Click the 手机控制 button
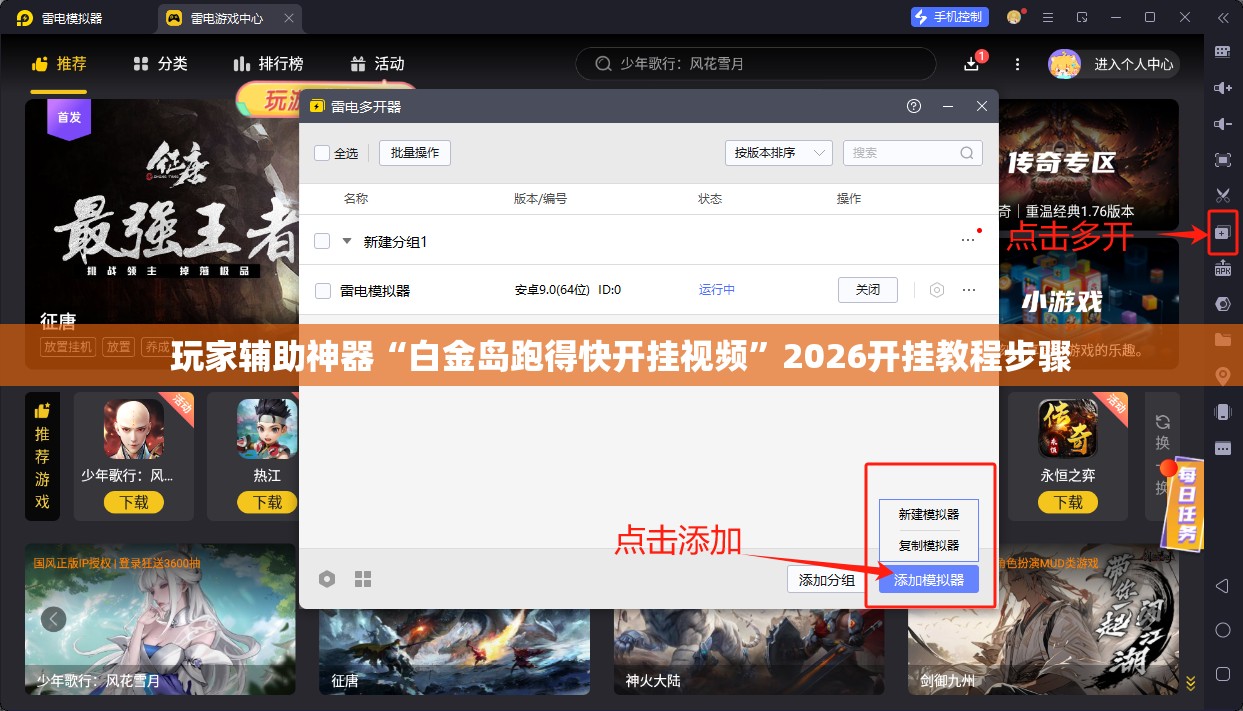 (950, 17)
